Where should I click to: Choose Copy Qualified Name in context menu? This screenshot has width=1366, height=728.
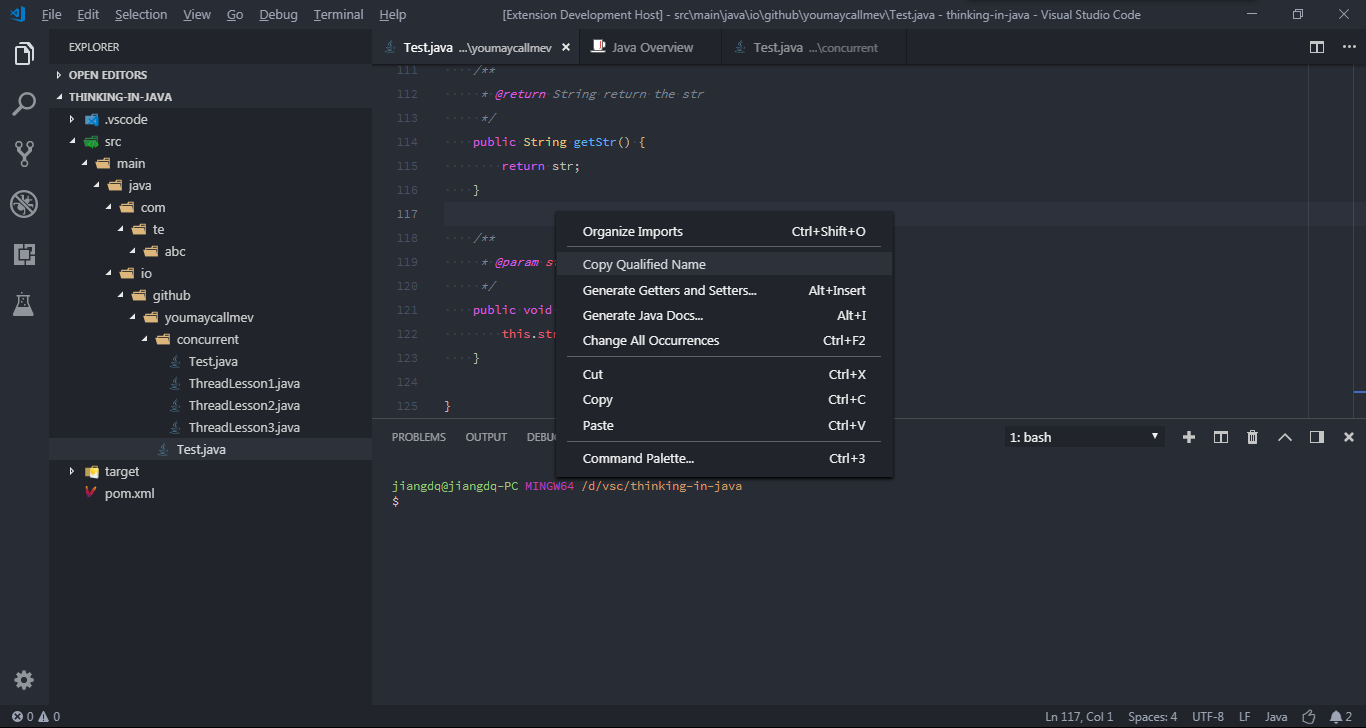(x=724, y=264)
